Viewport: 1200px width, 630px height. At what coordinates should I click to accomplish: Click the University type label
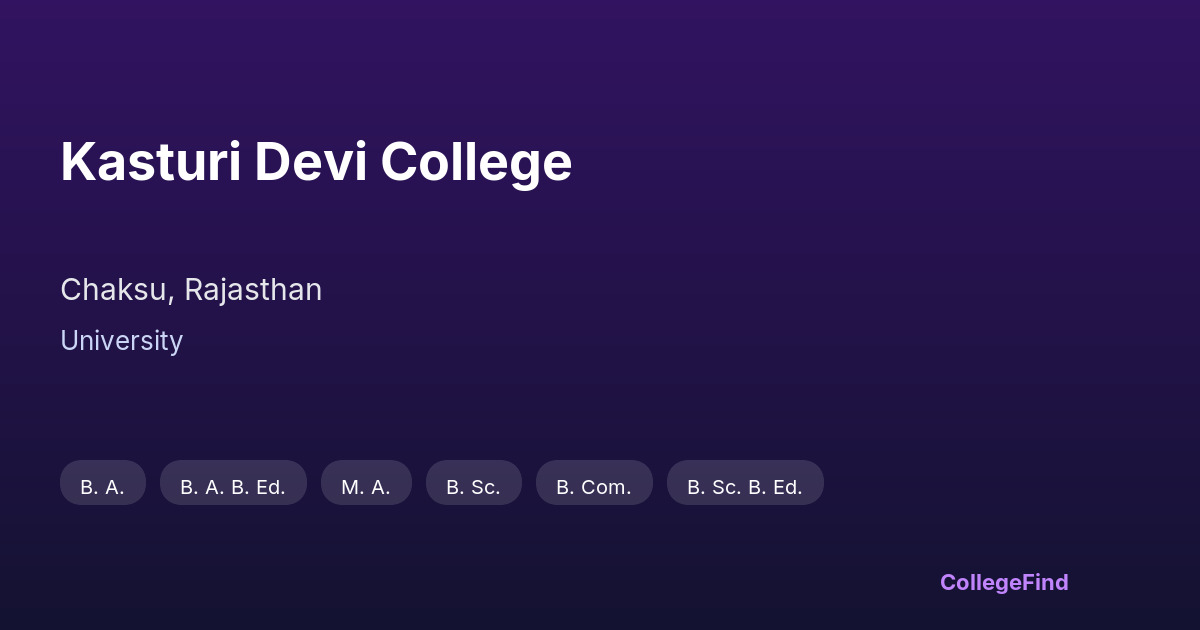click(121, 341)
